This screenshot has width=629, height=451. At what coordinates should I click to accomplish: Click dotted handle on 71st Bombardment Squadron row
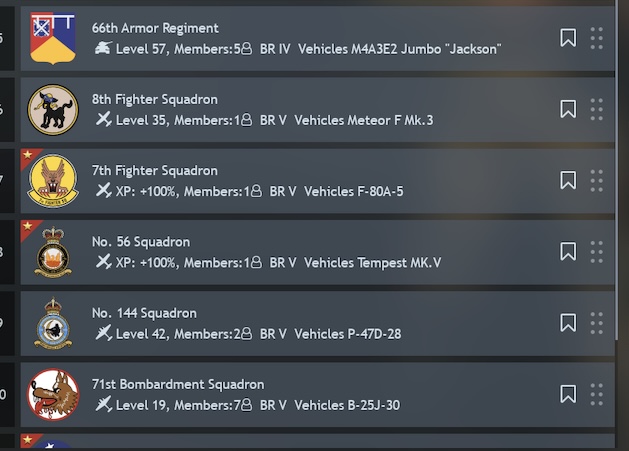(x=597, y=394)
